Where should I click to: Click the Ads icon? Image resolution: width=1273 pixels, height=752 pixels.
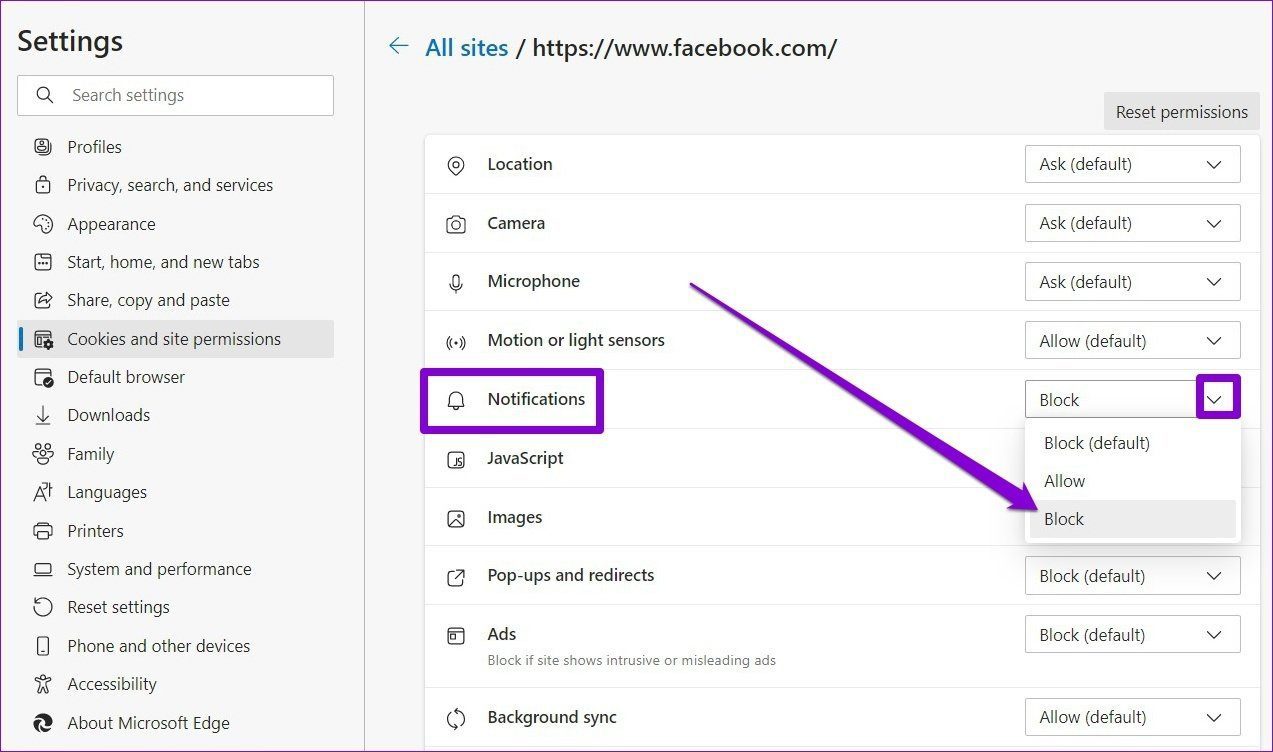click(x=456, y=634)
